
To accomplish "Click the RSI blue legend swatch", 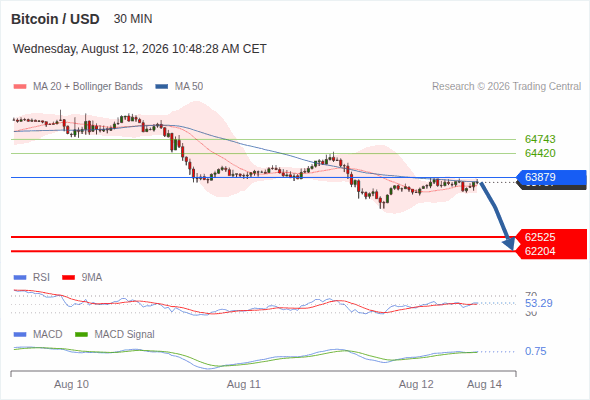I will [20, 278].
